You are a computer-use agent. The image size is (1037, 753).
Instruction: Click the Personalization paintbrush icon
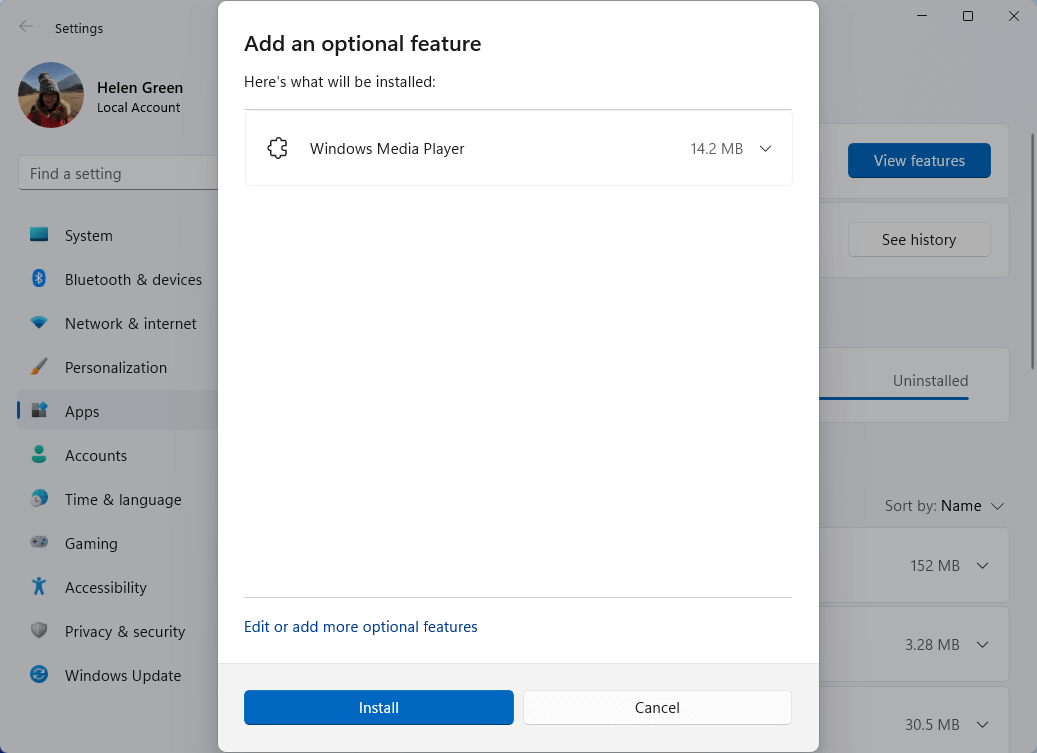tap(39, 366)
